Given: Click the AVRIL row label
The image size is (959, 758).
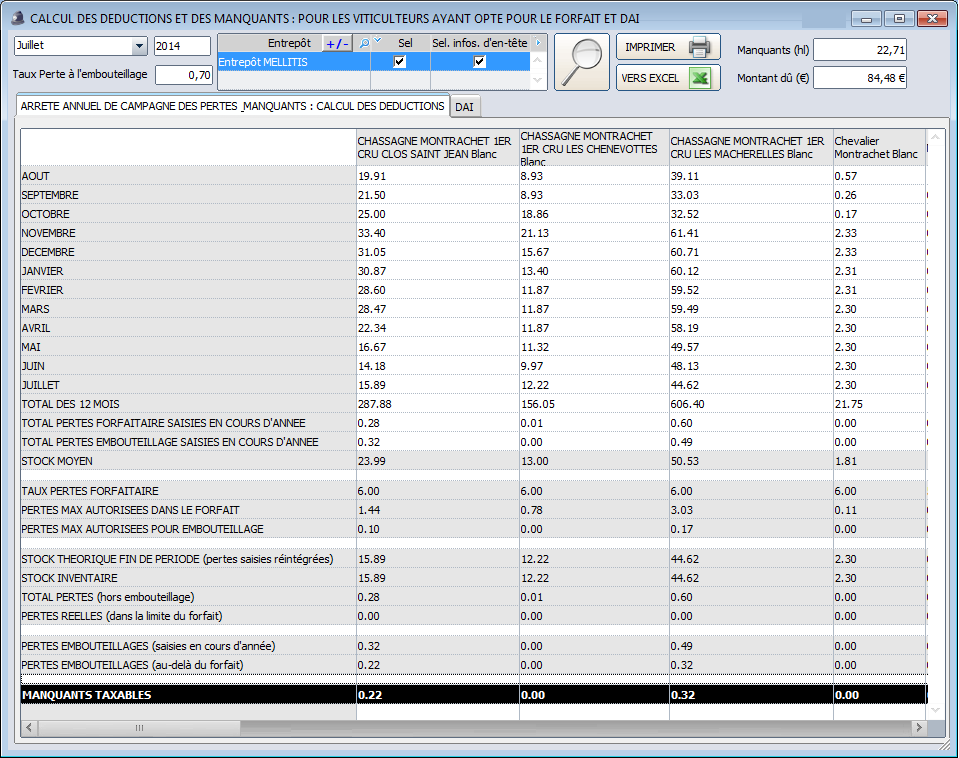Looking at the screenshot, I should click(x=36, y=328).
